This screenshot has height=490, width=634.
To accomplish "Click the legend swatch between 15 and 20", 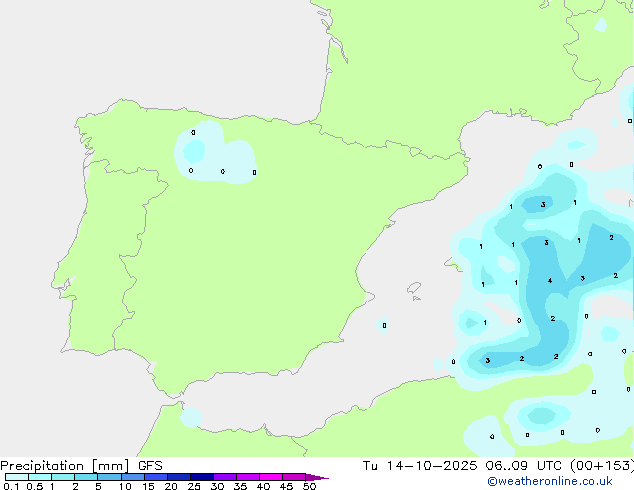I will (156, 477).
